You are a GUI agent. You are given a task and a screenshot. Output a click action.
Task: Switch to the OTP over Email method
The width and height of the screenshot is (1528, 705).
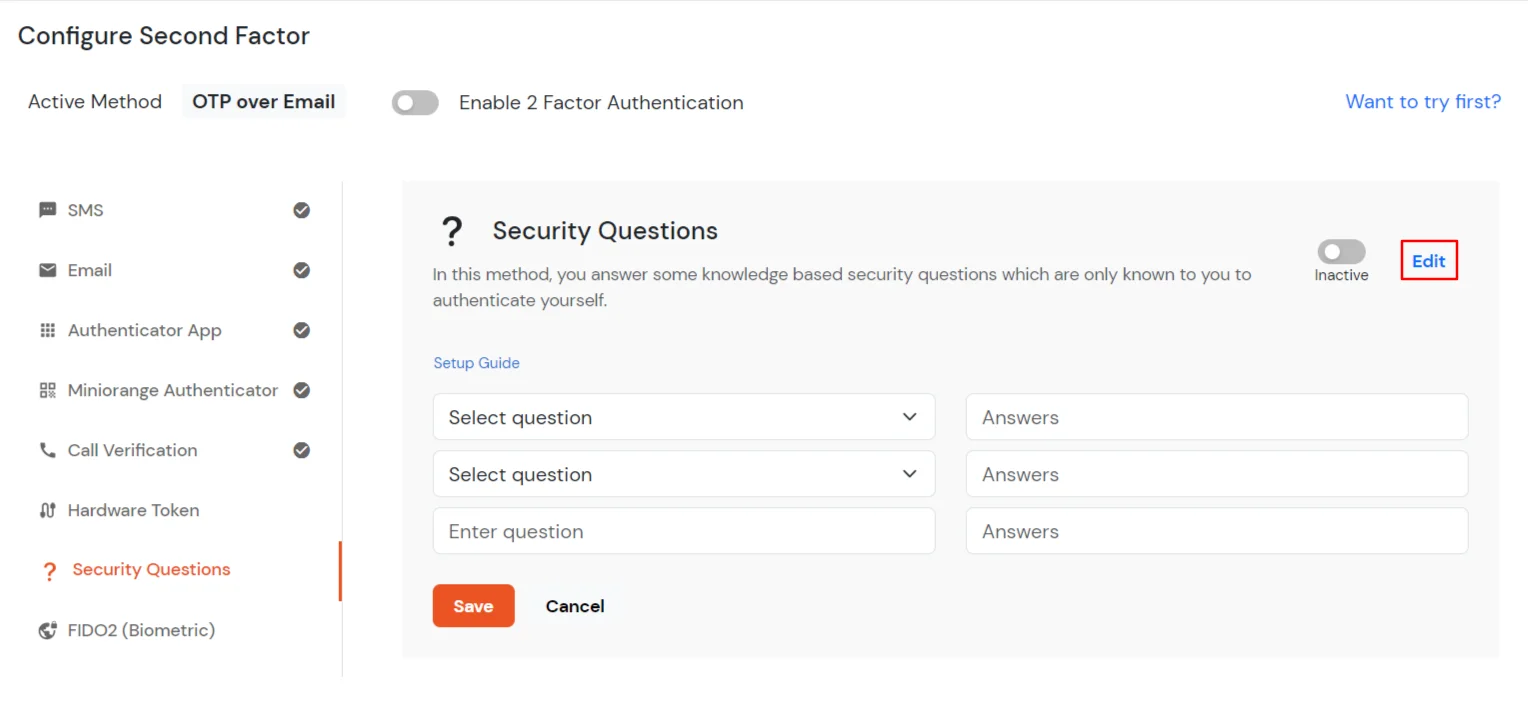coord(263,101)
